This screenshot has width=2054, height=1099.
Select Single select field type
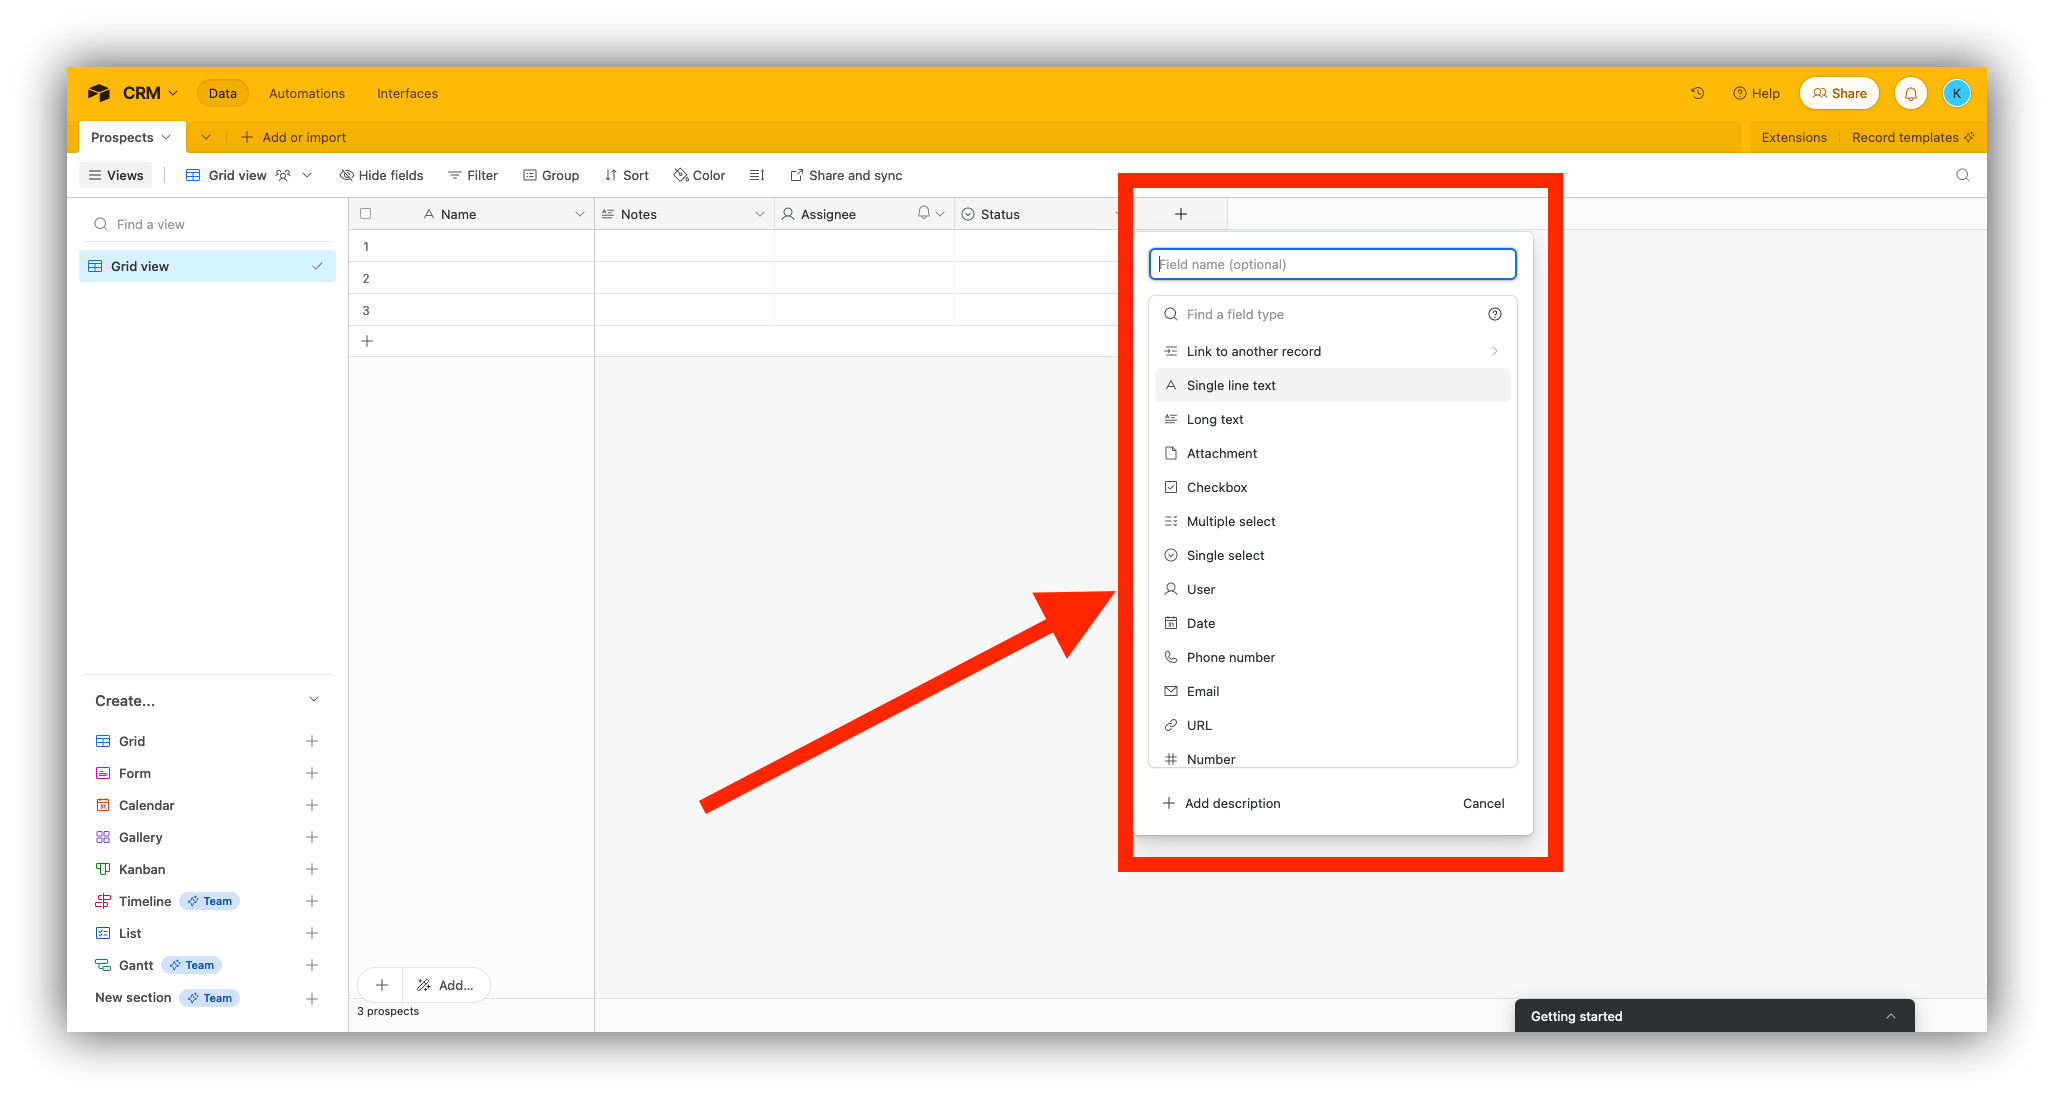(1332, 555)
